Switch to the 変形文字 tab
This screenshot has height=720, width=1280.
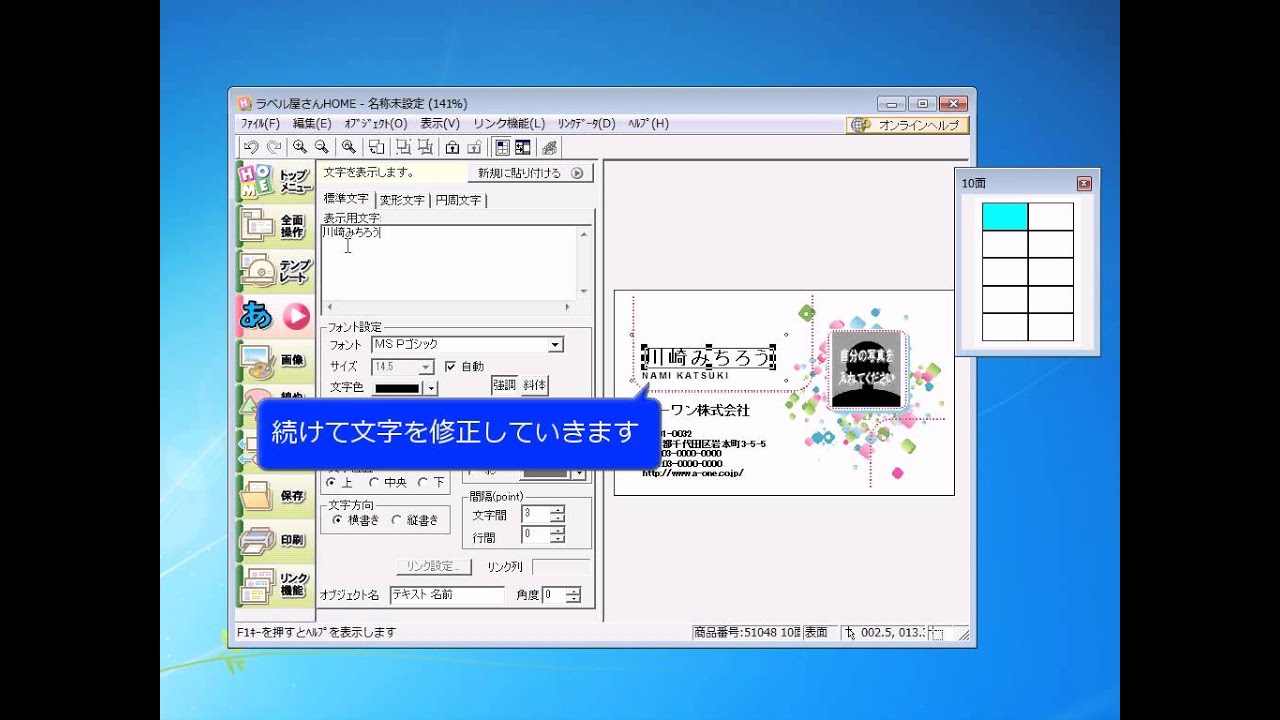401,200
